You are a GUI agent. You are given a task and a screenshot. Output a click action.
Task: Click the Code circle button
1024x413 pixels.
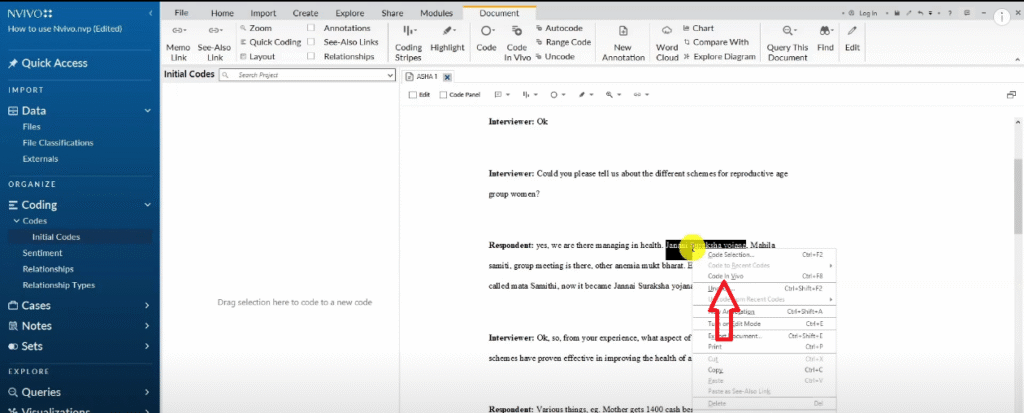487,39
